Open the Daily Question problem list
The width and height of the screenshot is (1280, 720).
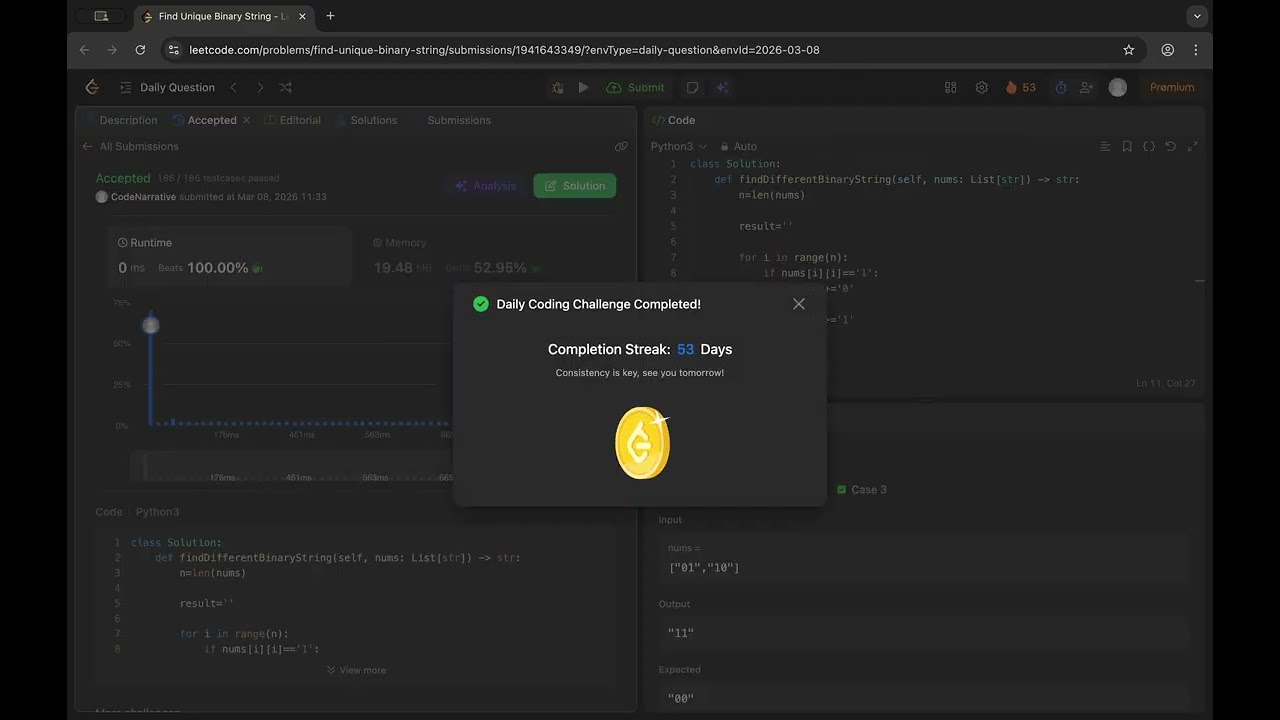pyautogui.click(x=167, y=87)
